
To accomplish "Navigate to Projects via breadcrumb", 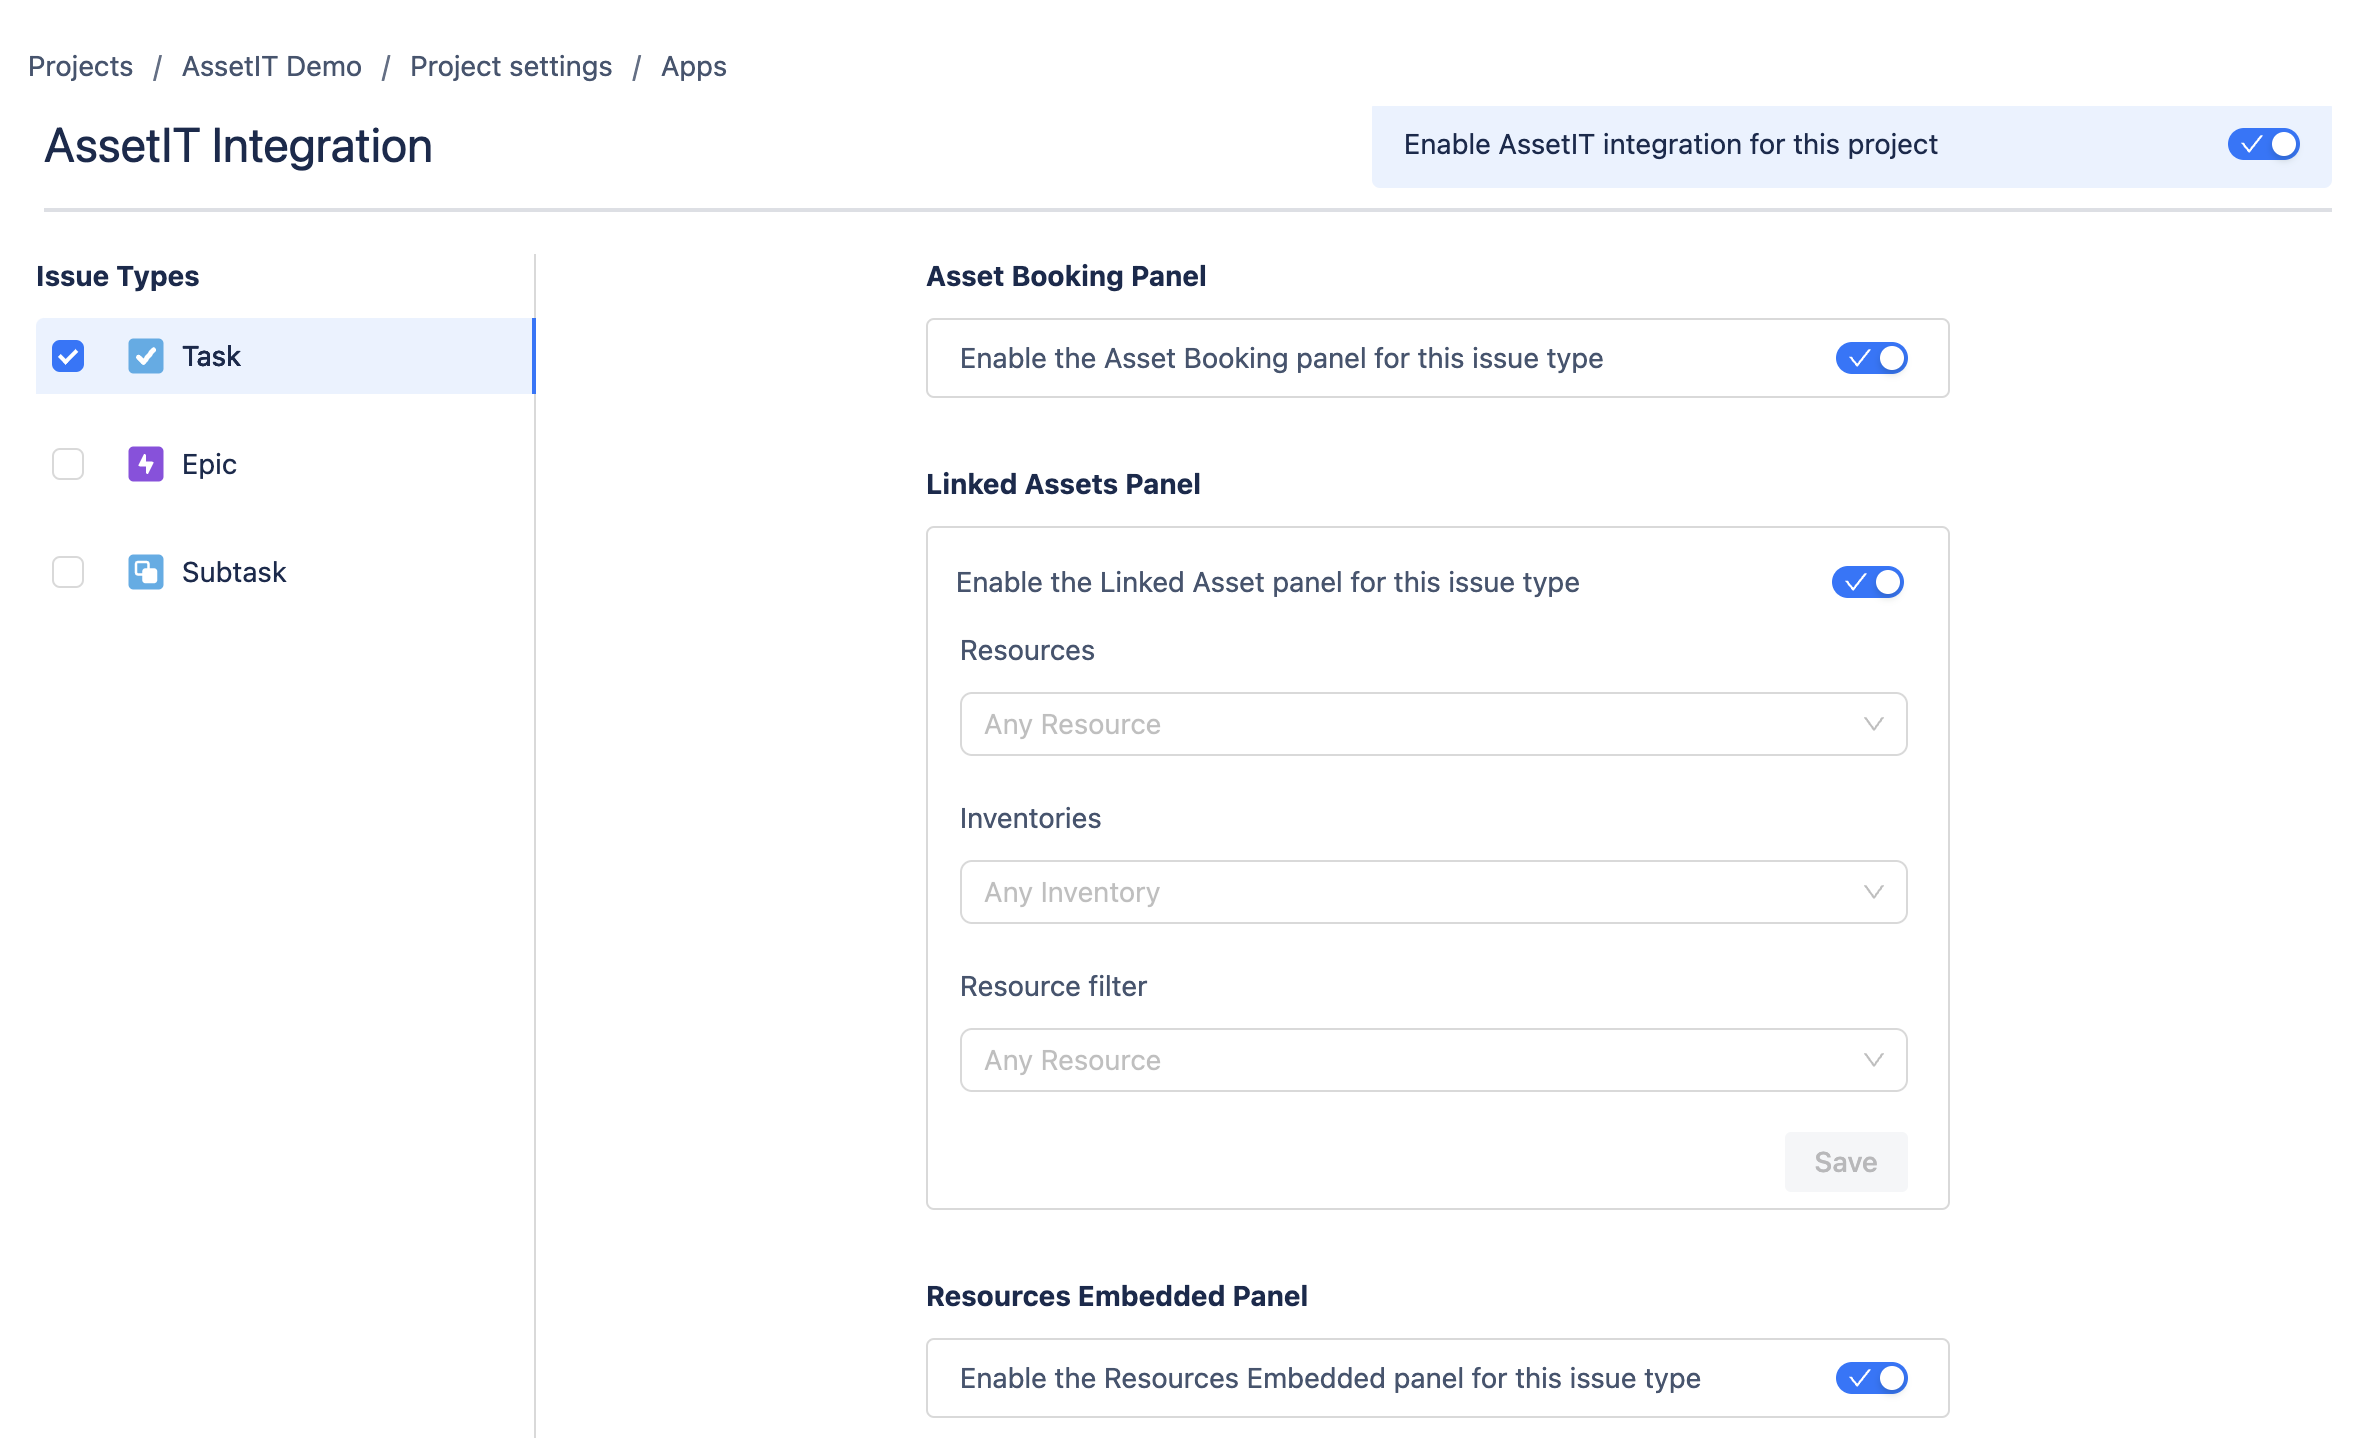I will pyautogui.click(x=80, y=66).
